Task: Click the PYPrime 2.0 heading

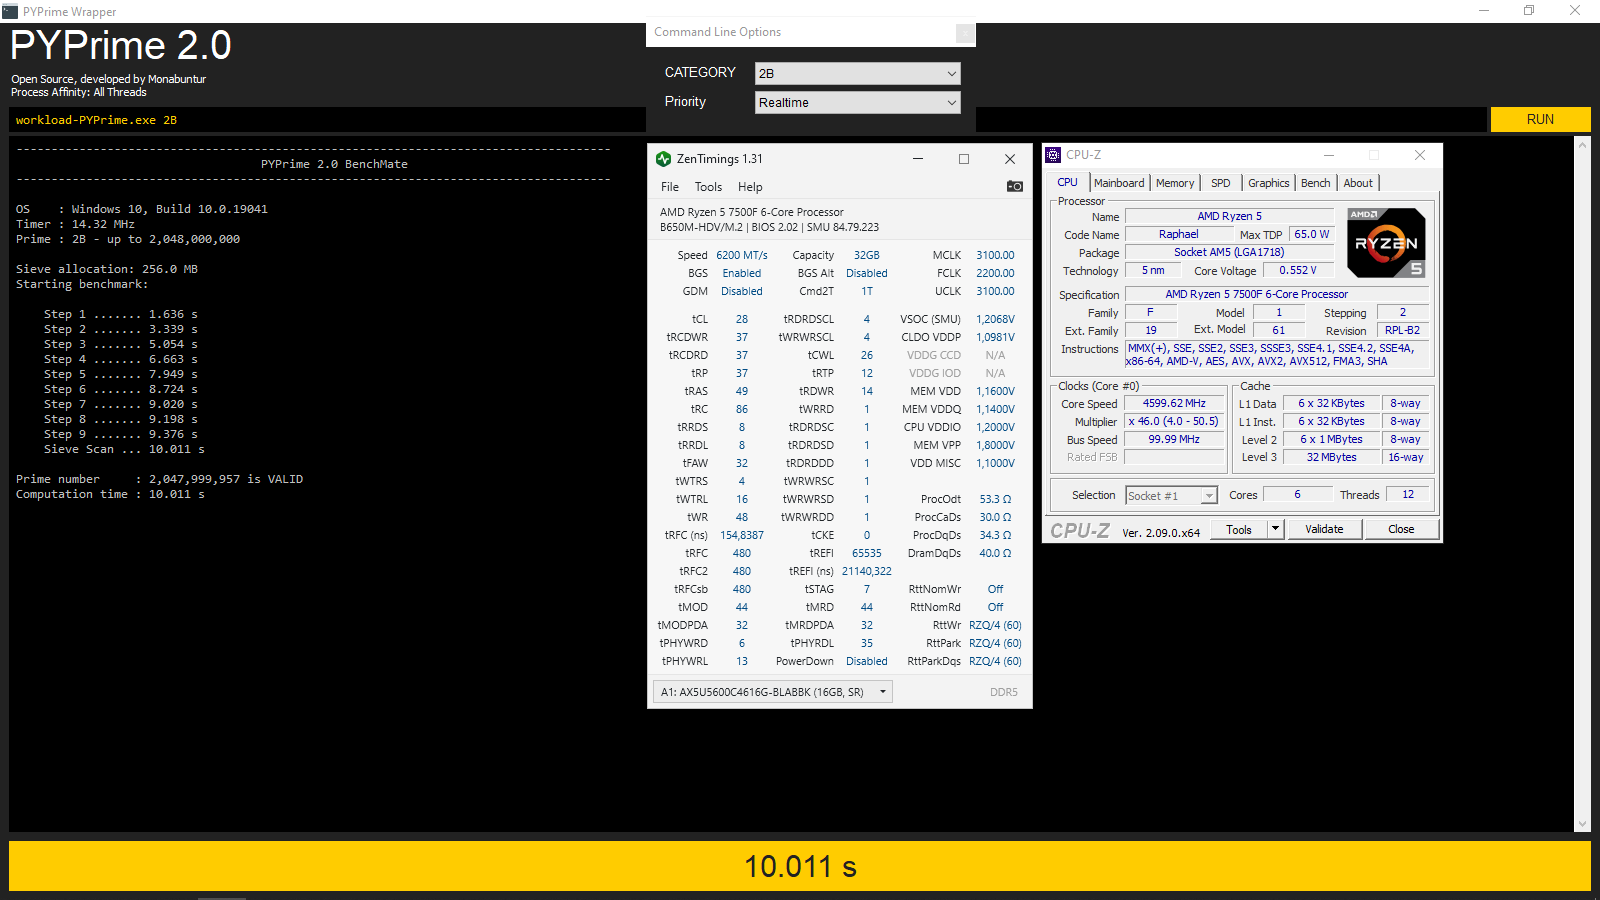Action: click(121, 45)
